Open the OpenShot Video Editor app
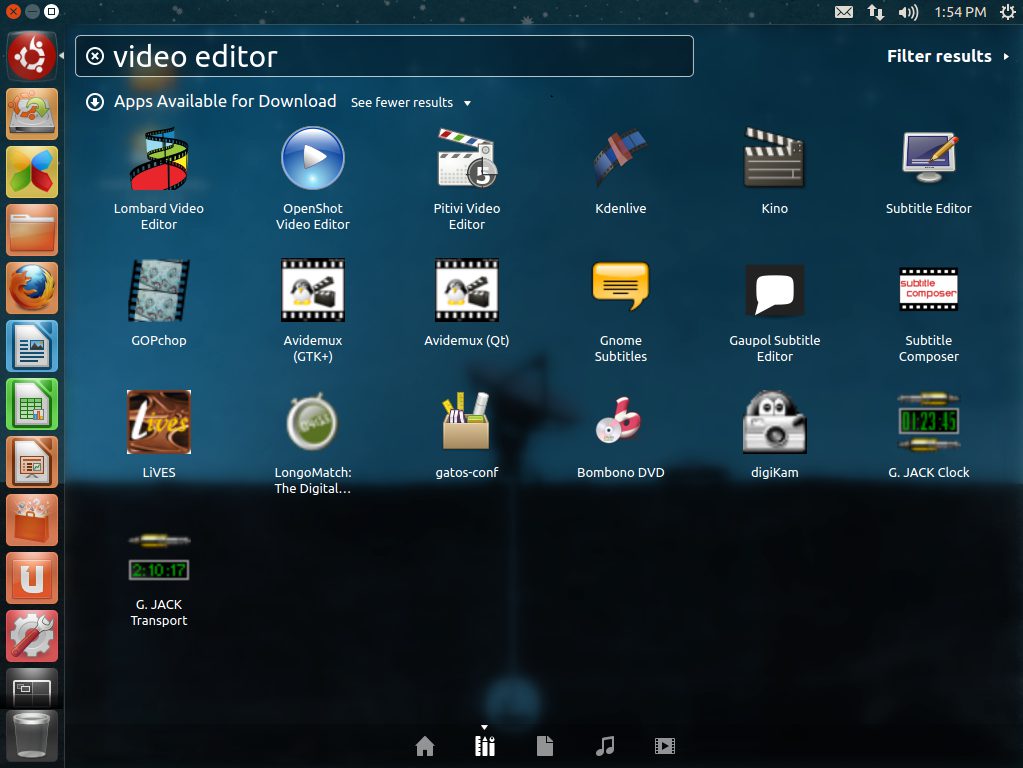1023x768 pixels. tap(313, 159)
